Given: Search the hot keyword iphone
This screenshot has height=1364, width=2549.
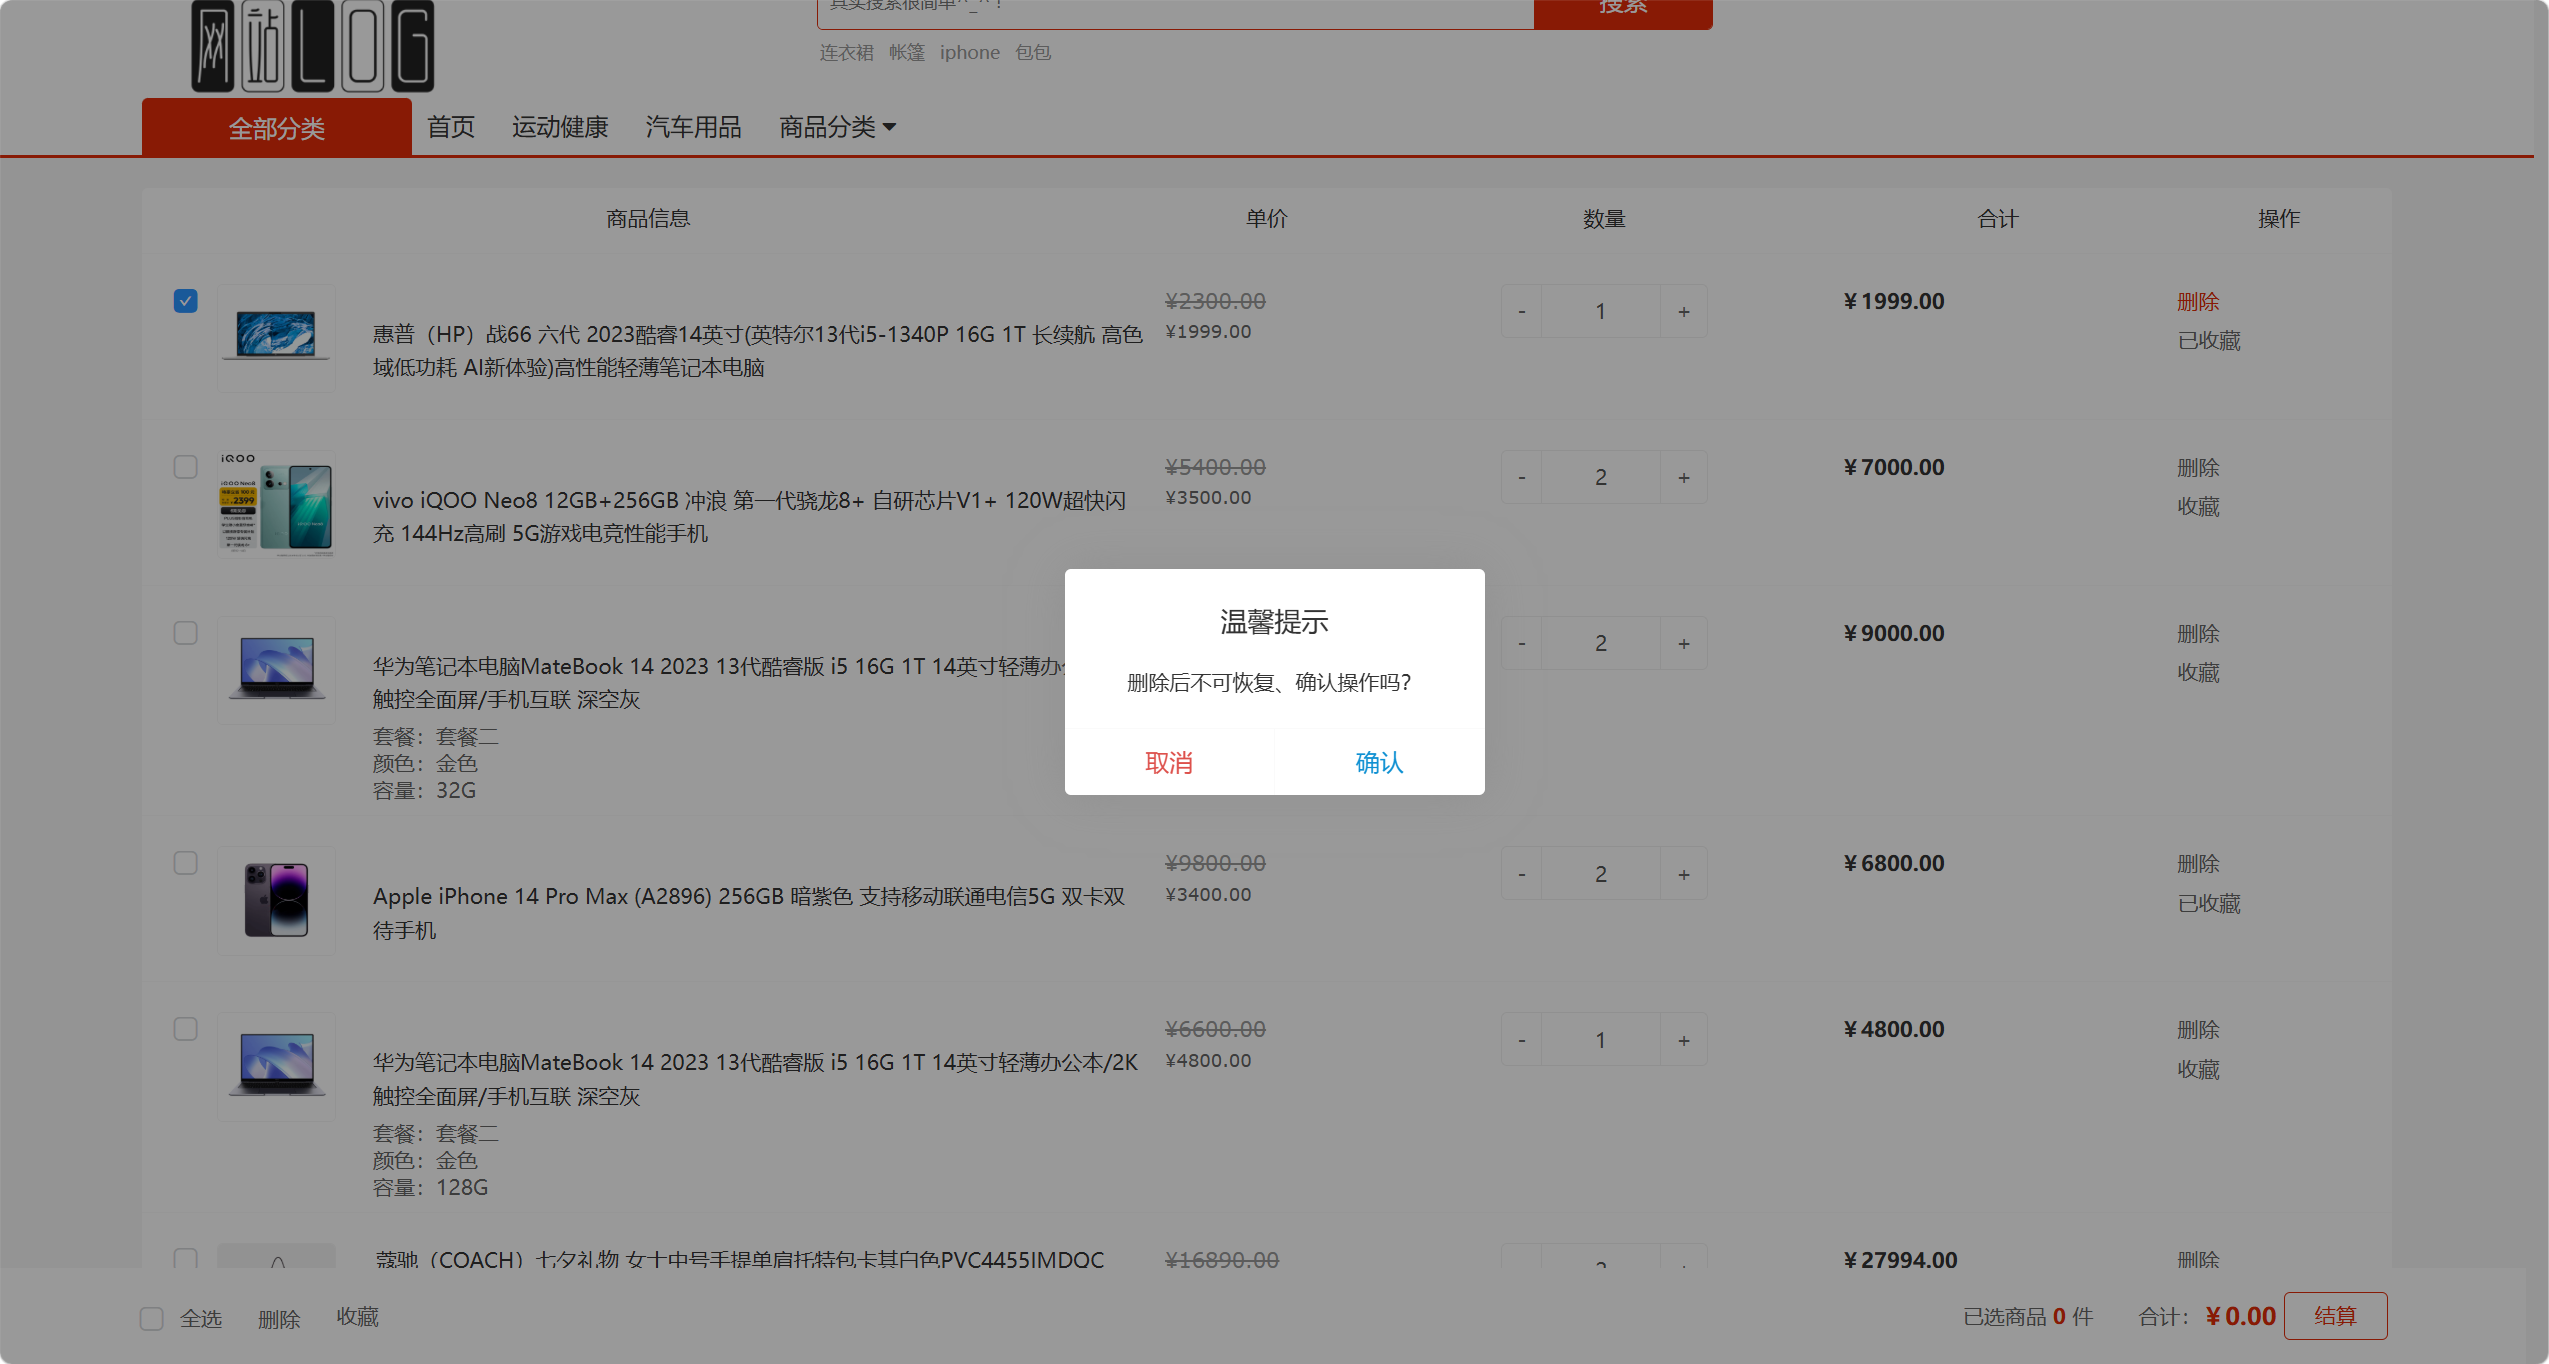Looking at the screenshot, I should point(970,53).
